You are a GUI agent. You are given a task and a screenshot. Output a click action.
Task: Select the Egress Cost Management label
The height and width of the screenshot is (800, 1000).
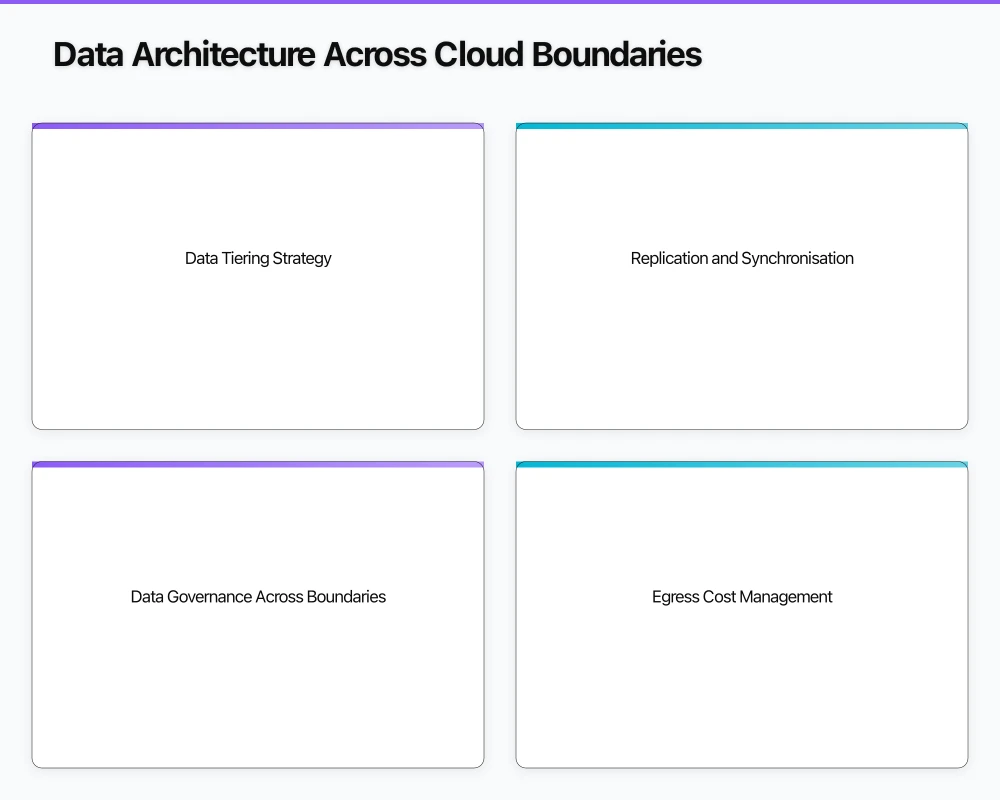tap(742, 597)
